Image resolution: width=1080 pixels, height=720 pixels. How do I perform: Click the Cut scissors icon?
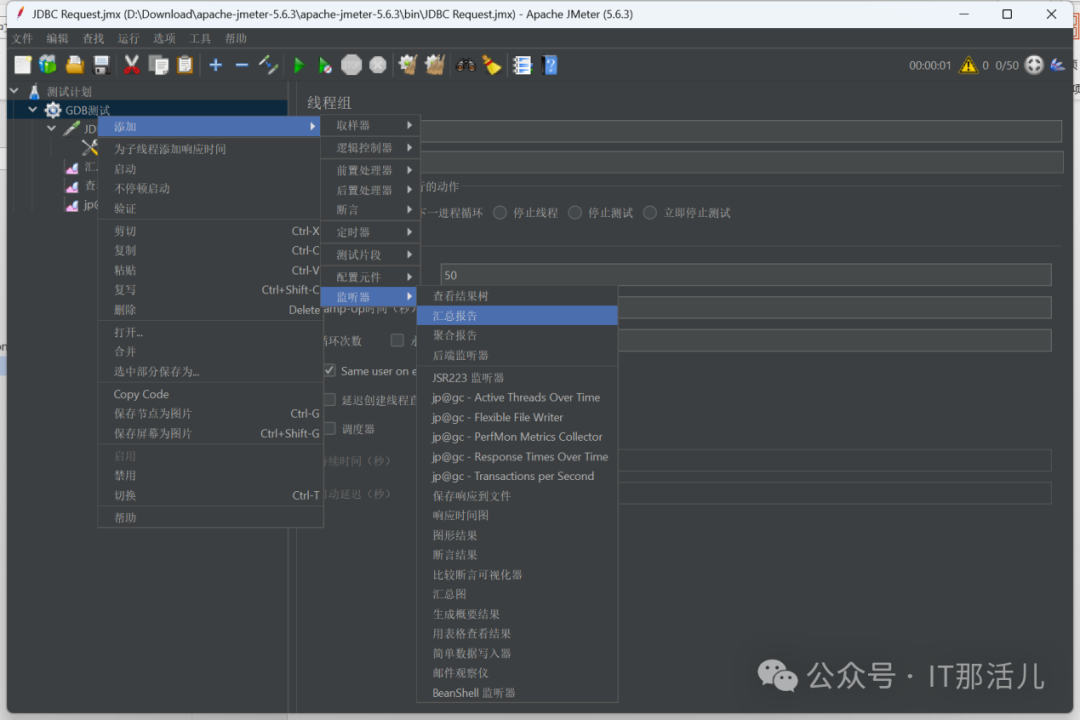pos(131,65)
